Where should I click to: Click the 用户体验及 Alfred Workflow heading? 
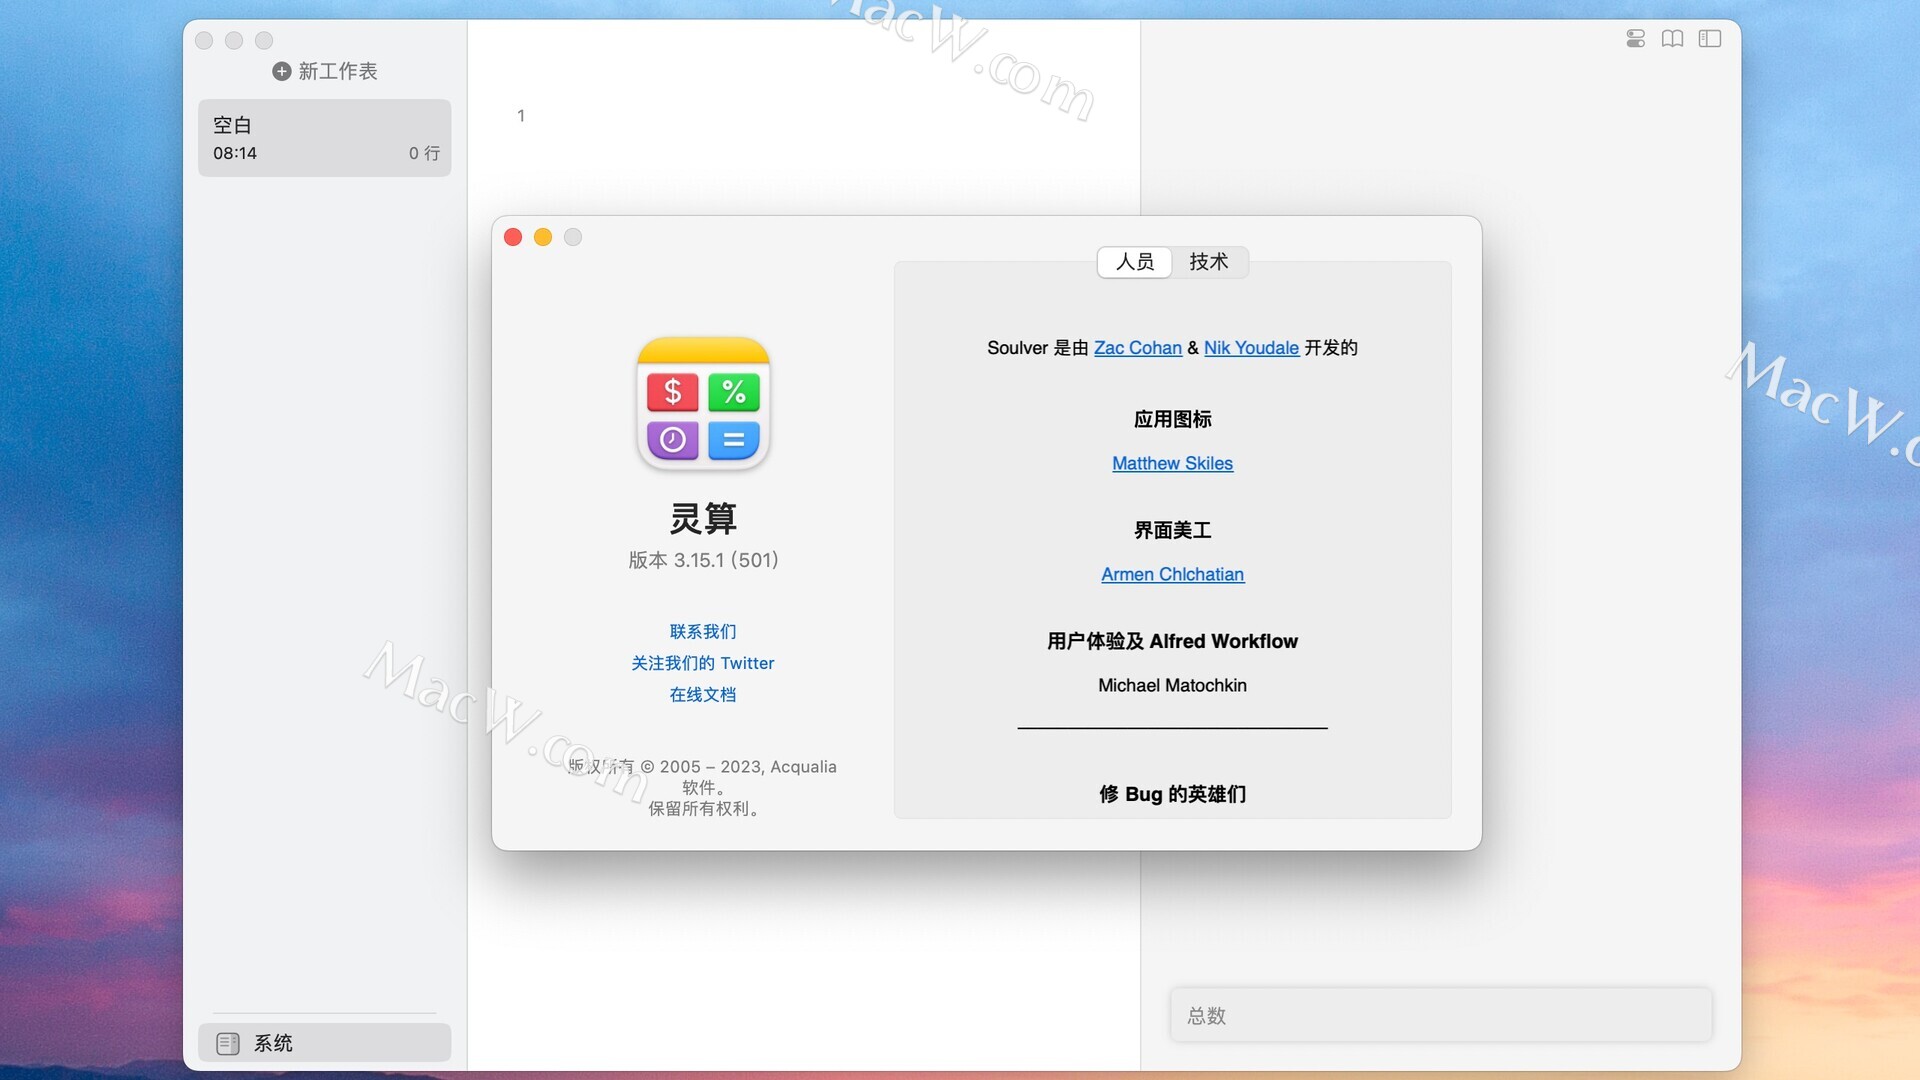(x=1172, y=642)
